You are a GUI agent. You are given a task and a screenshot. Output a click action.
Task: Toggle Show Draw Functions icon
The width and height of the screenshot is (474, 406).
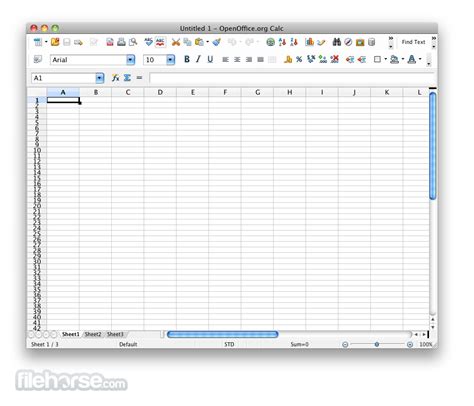click(x=321, y=42)
